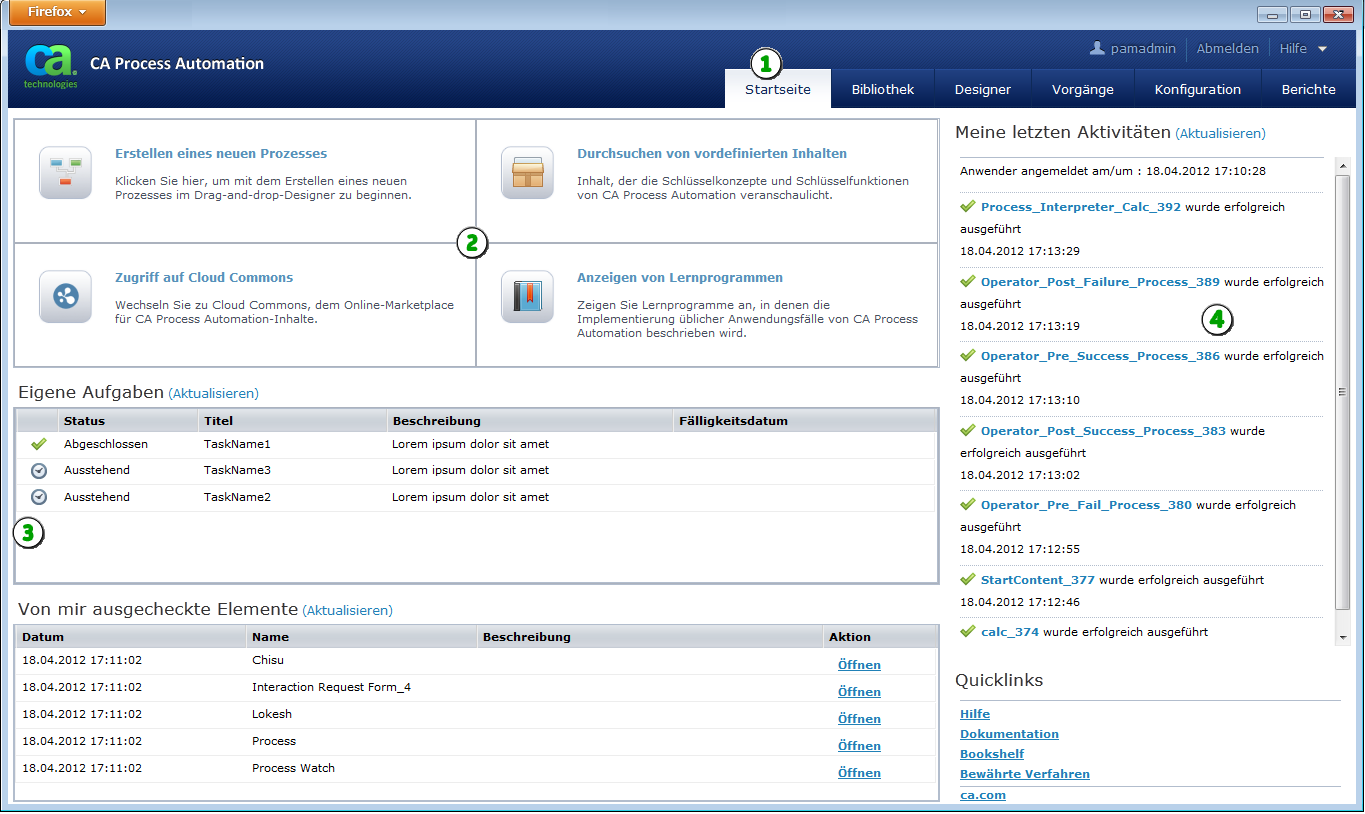Image resolution: width=1365 pixels, height=814 pixels.
Task: Click the pamadmin user icon
Action: tap(1097, 48)
